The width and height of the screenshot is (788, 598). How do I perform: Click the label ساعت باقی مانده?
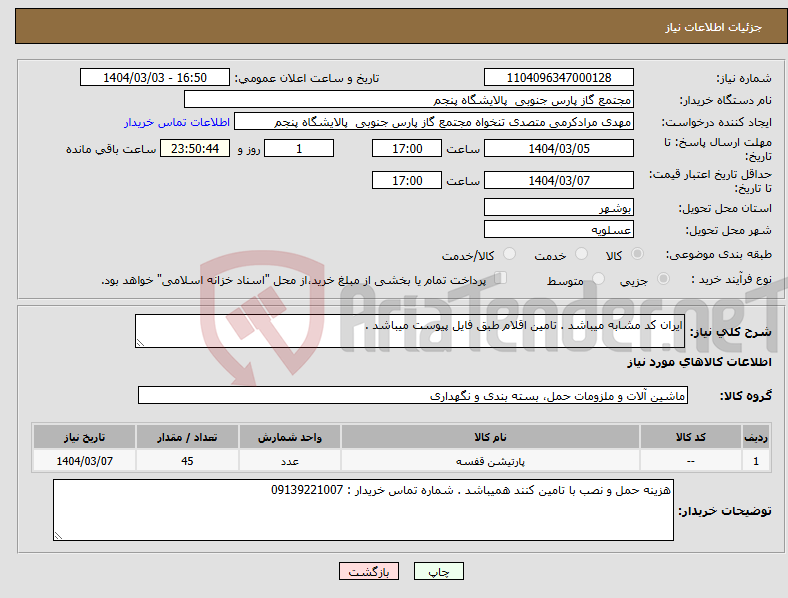(111, 149)
